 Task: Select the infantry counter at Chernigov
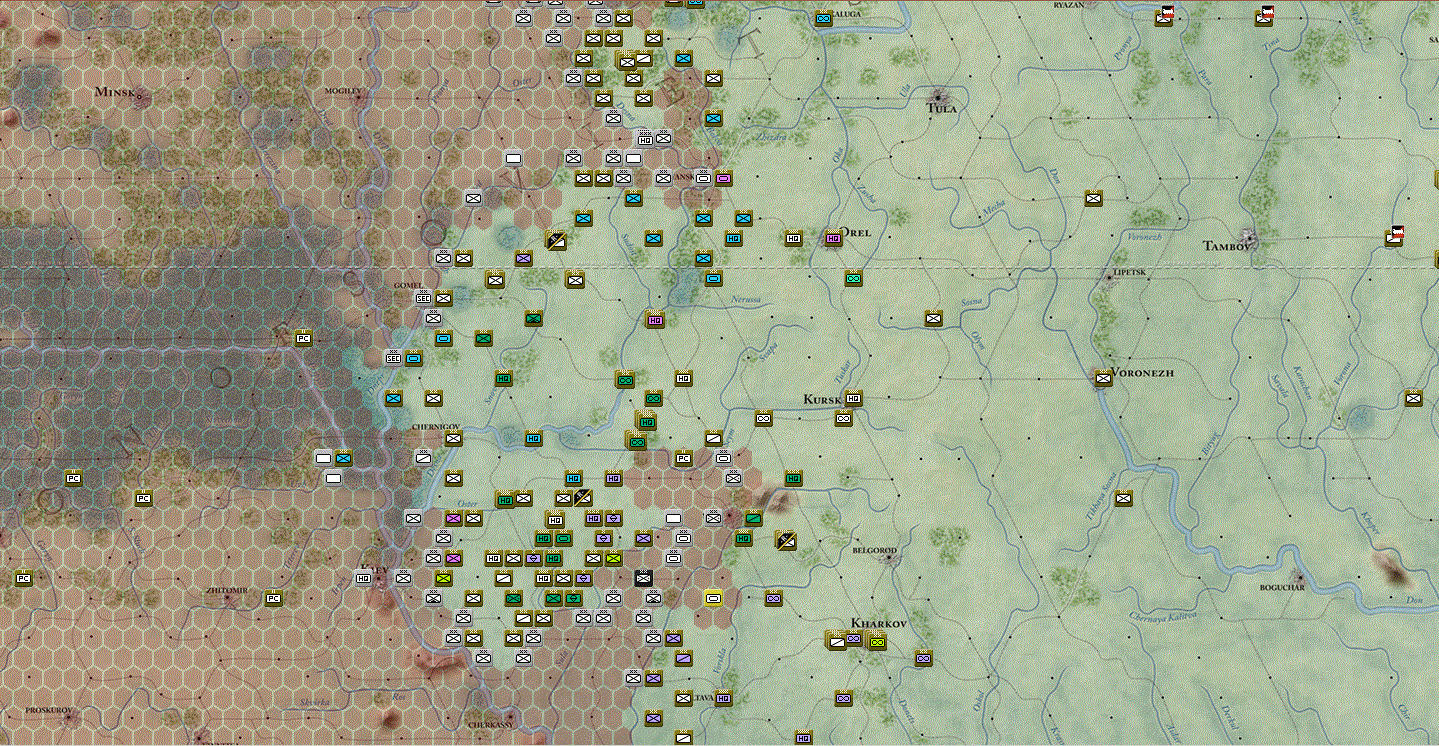(453, 438)
